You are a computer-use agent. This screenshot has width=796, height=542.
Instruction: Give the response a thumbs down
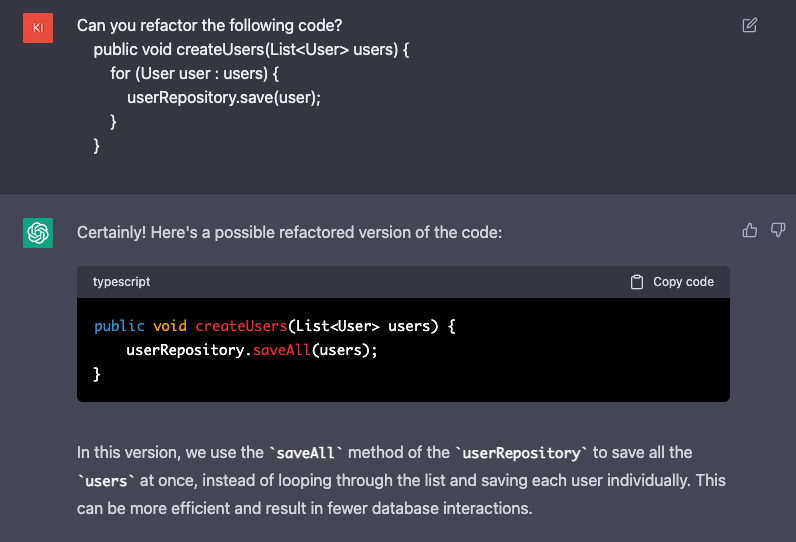778,230
